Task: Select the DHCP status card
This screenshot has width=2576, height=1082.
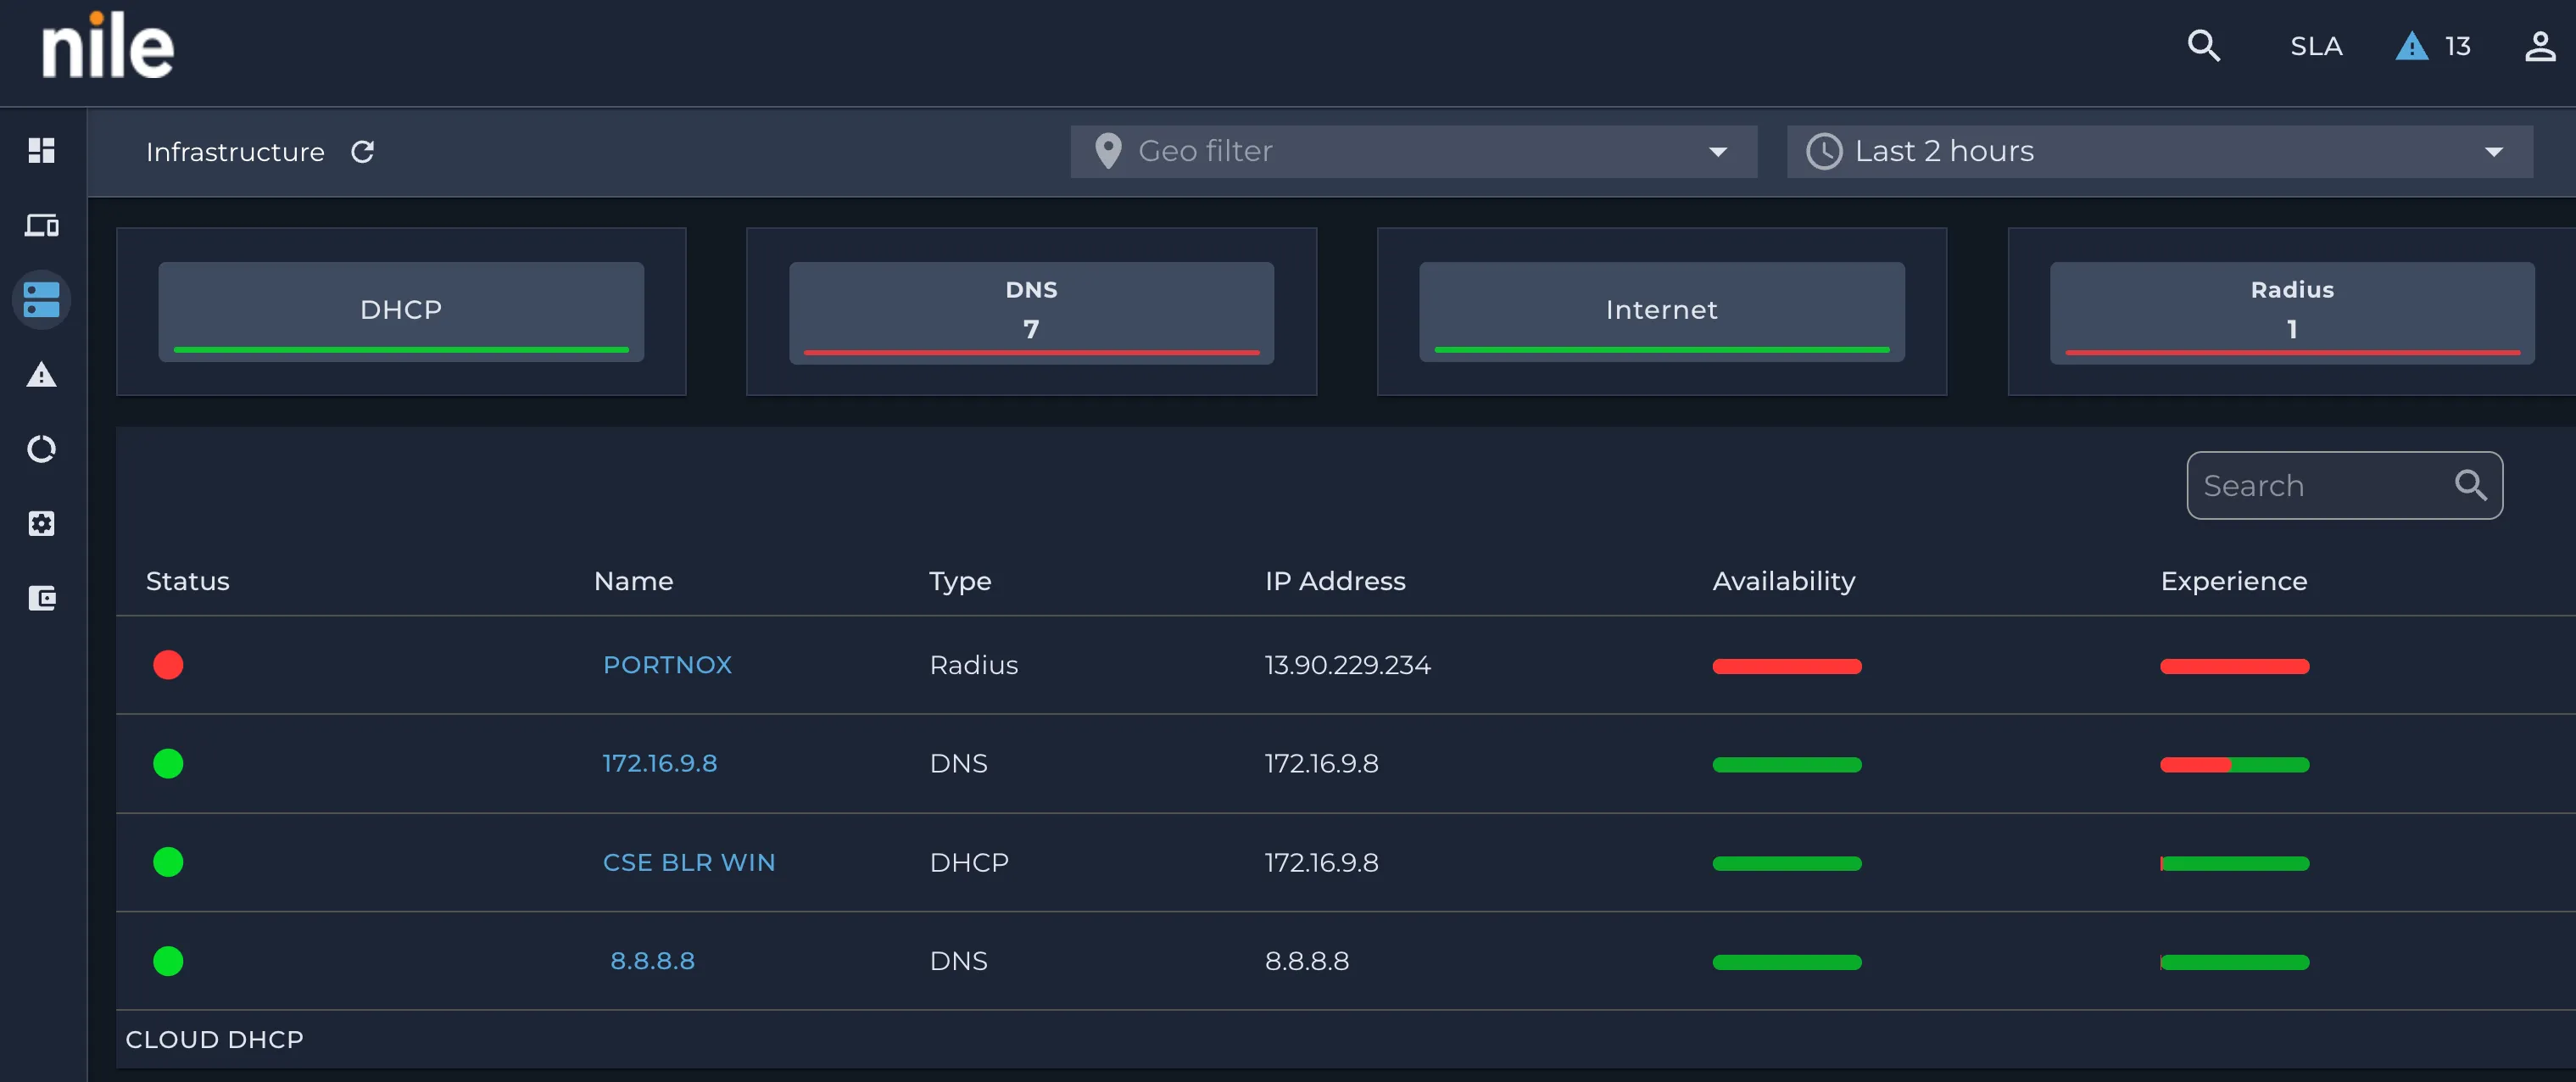Action: point(401,311)
